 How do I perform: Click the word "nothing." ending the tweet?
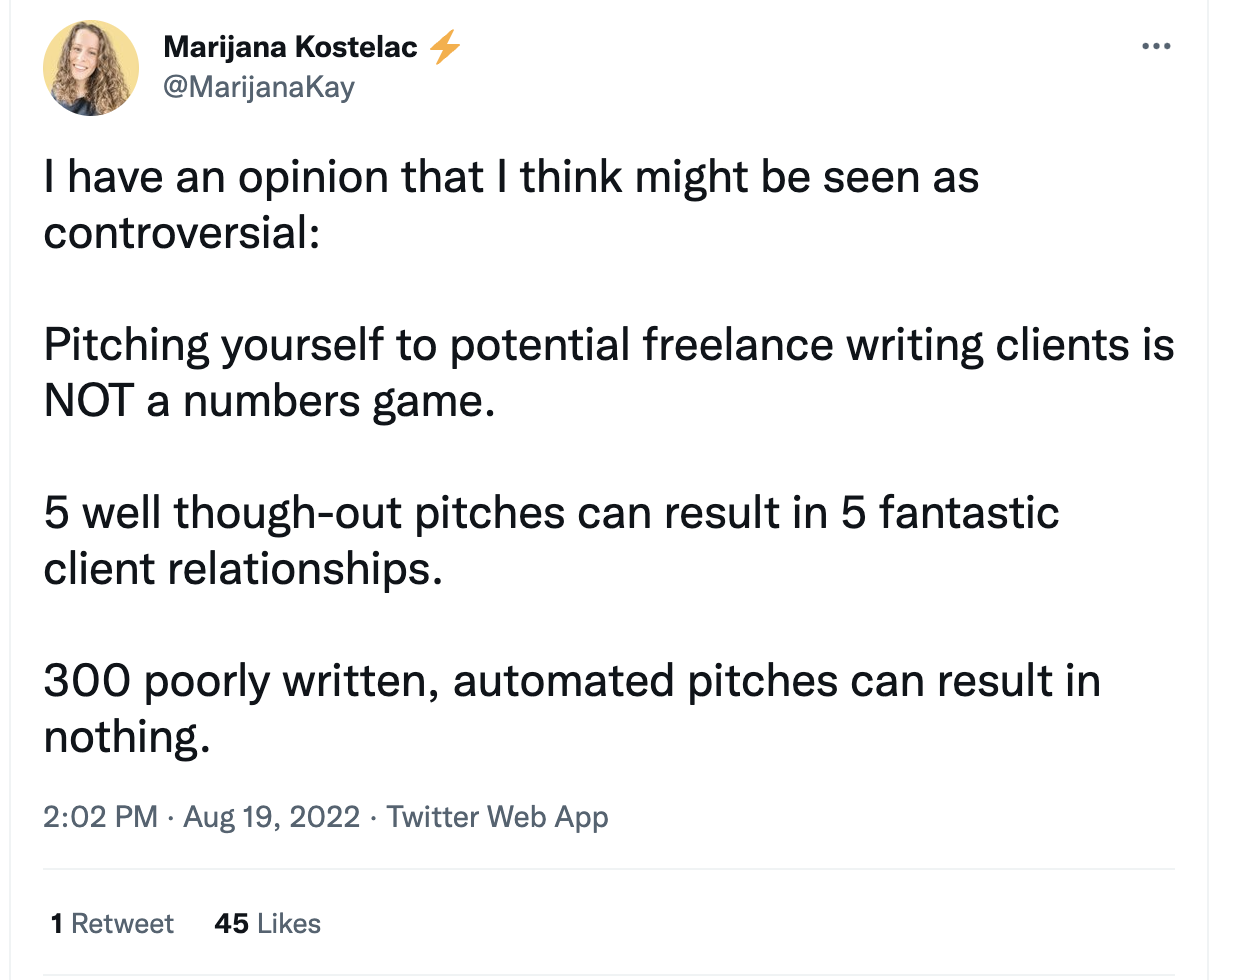click(127, 737)
